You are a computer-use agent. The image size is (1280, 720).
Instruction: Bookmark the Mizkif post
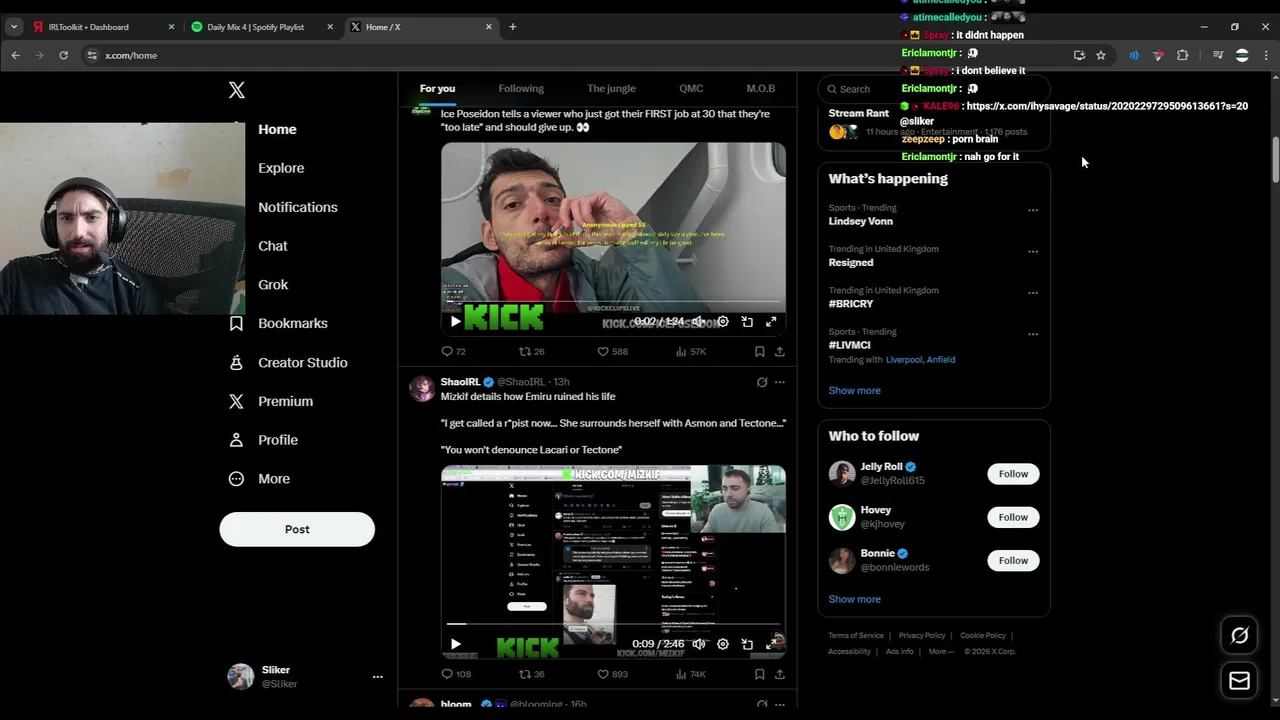click(759, 675)
